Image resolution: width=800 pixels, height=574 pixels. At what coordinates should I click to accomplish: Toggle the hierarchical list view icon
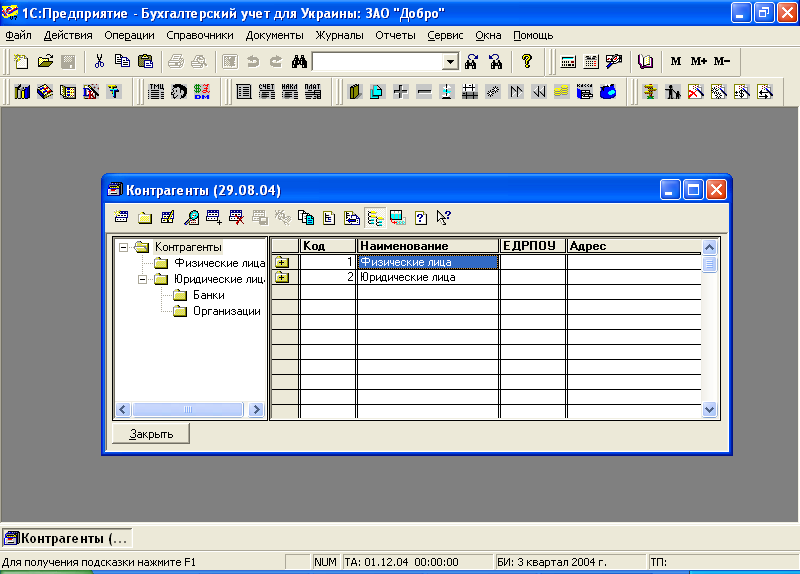pos(375,218)
